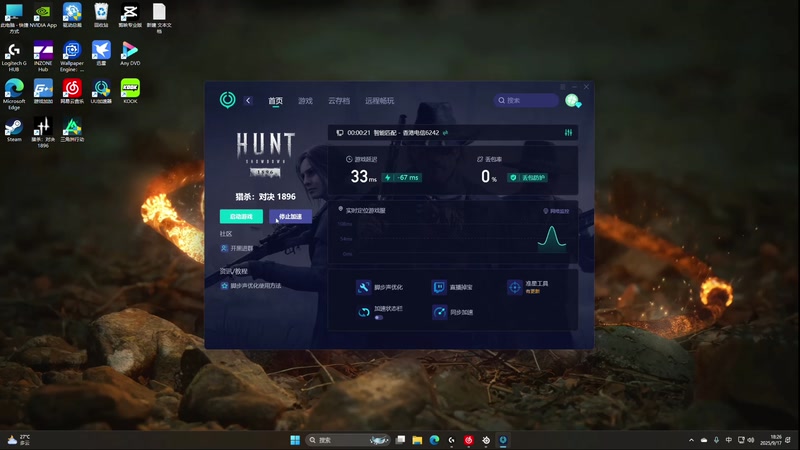The image size is (800, 450).
Task: Open the 游戏 games tab
Action: coord(305,101)
